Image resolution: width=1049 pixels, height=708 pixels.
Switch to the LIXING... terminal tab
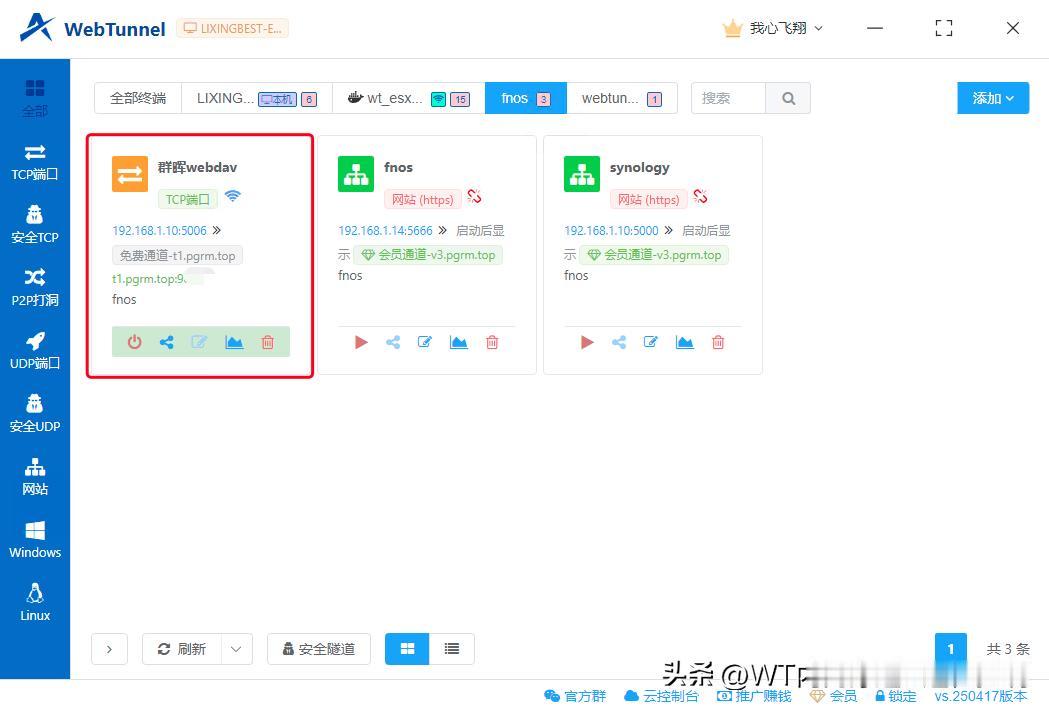pyautogui.click(x=257, y=98)
